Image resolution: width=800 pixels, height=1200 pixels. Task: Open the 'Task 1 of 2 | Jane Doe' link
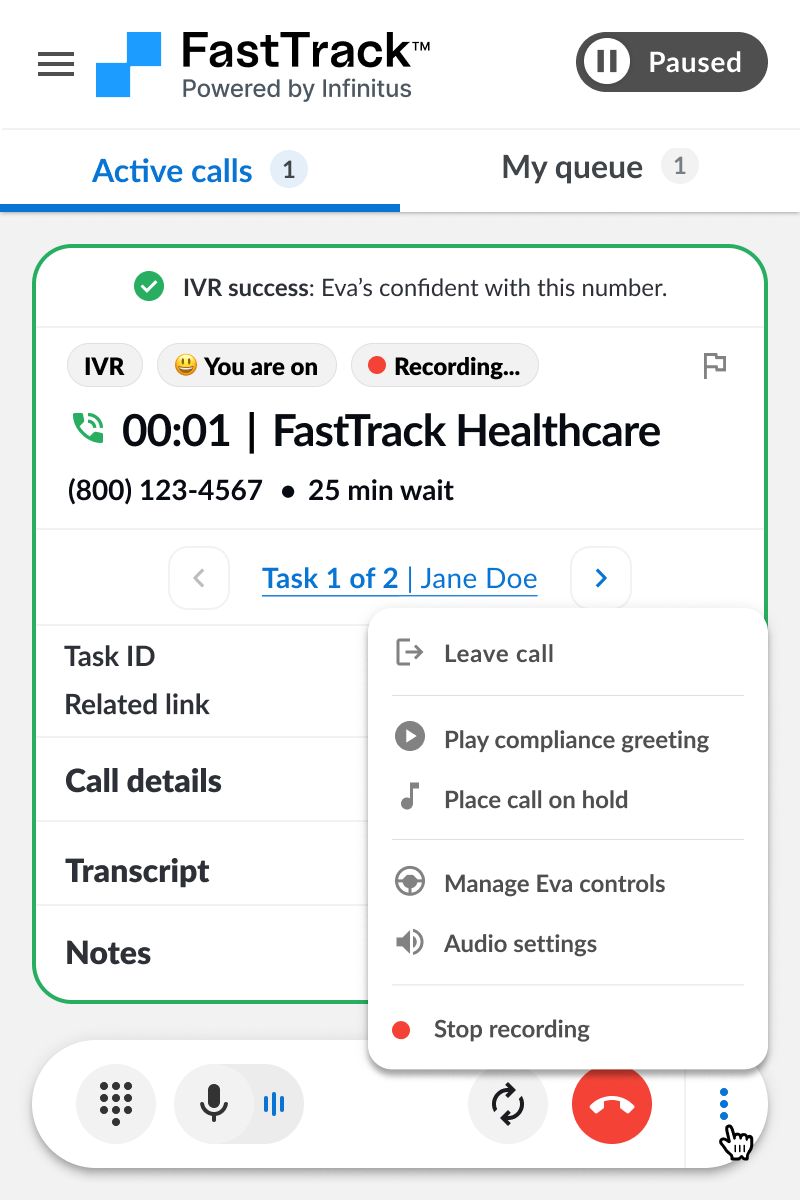(400, 578)
